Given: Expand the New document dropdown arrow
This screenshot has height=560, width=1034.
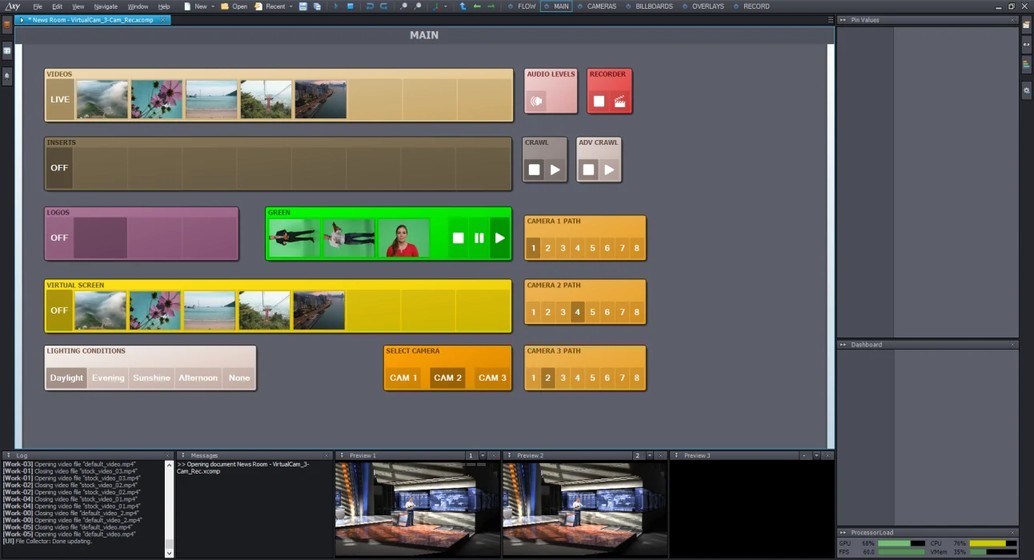Looking at the screenshot, I should pyautogui.click(x=213, y=6).
